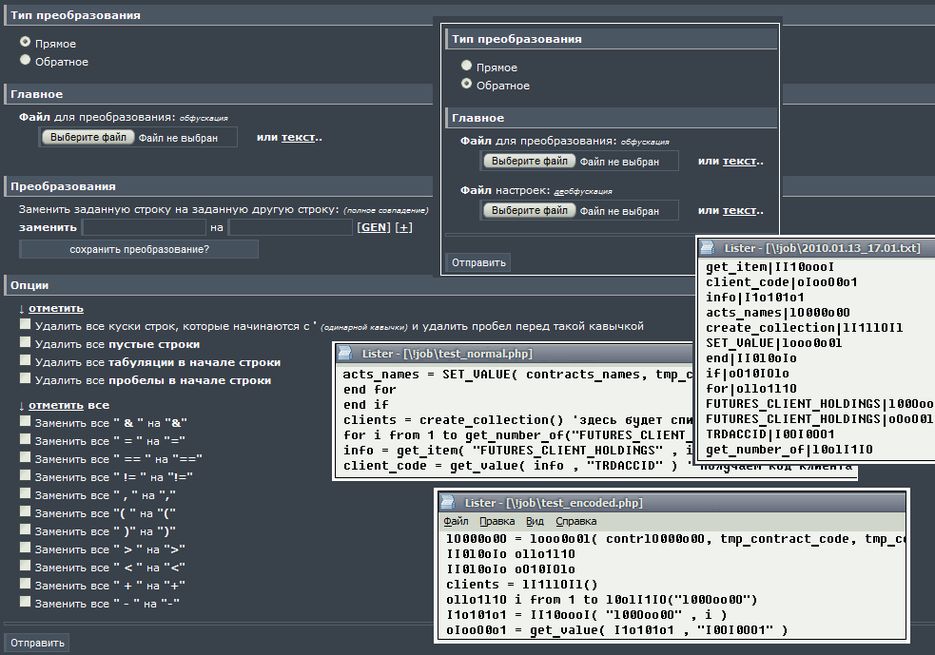This screenshot has width=935, height=655.
Task: Toggle the replace " != " with "!=" checkbox
Action: click(25, 477)
